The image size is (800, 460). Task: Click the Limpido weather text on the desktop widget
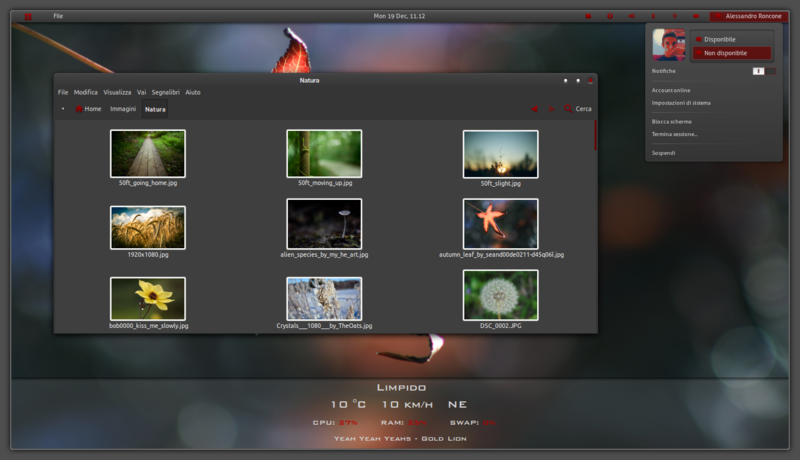click(401, 388)
